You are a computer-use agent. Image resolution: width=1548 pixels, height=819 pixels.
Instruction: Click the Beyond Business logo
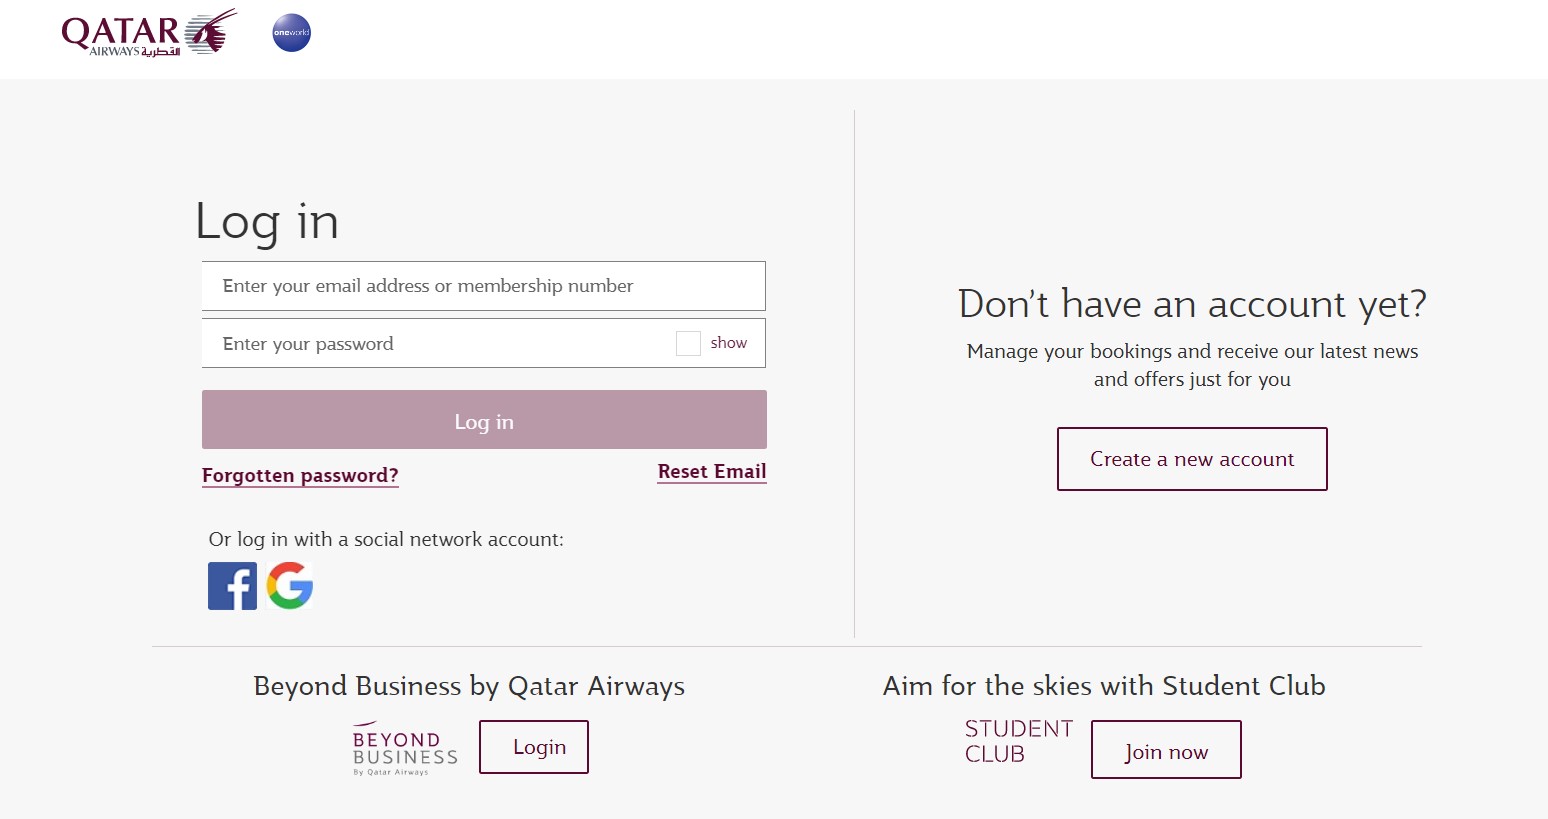405,749
